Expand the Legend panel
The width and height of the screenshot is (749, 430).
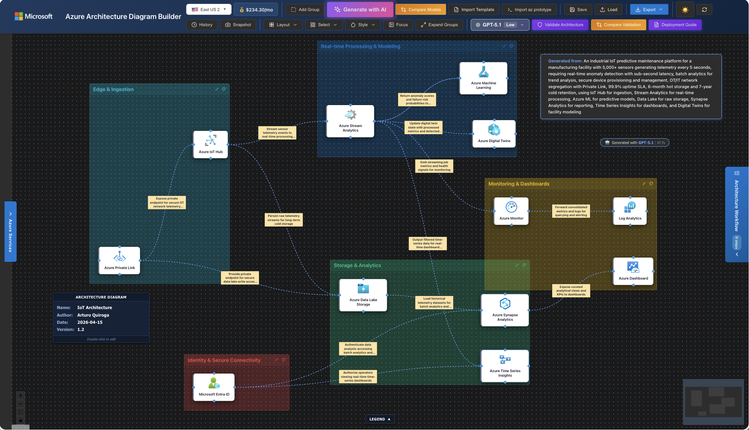pos(379,419)
